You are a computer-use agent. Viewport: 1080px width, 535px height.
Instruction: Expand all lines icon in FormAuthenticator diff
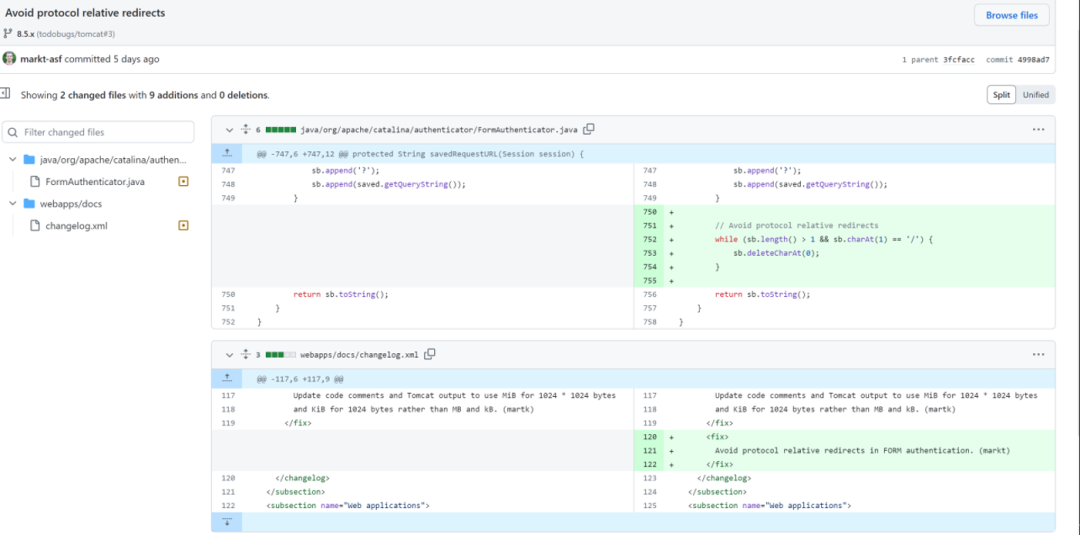tap(245, 129)
